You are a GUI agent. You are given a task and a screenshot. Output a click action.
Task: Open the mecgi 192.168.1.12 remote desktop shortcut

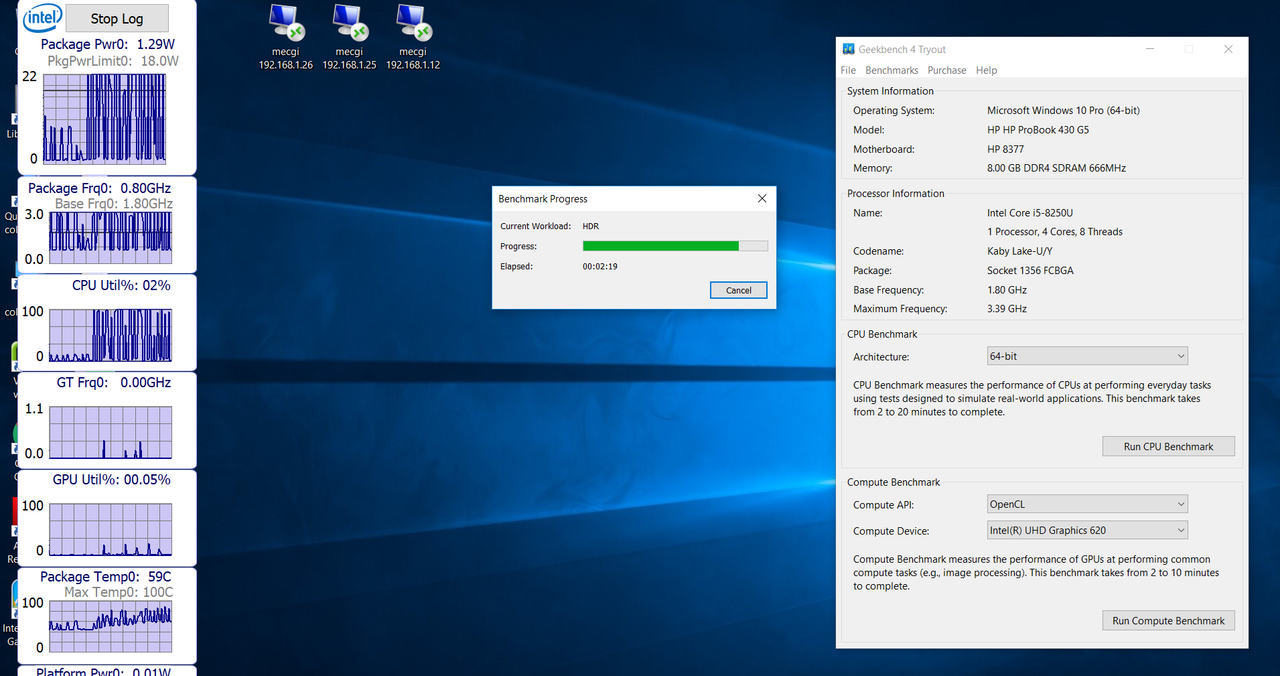tap(413, 37)
